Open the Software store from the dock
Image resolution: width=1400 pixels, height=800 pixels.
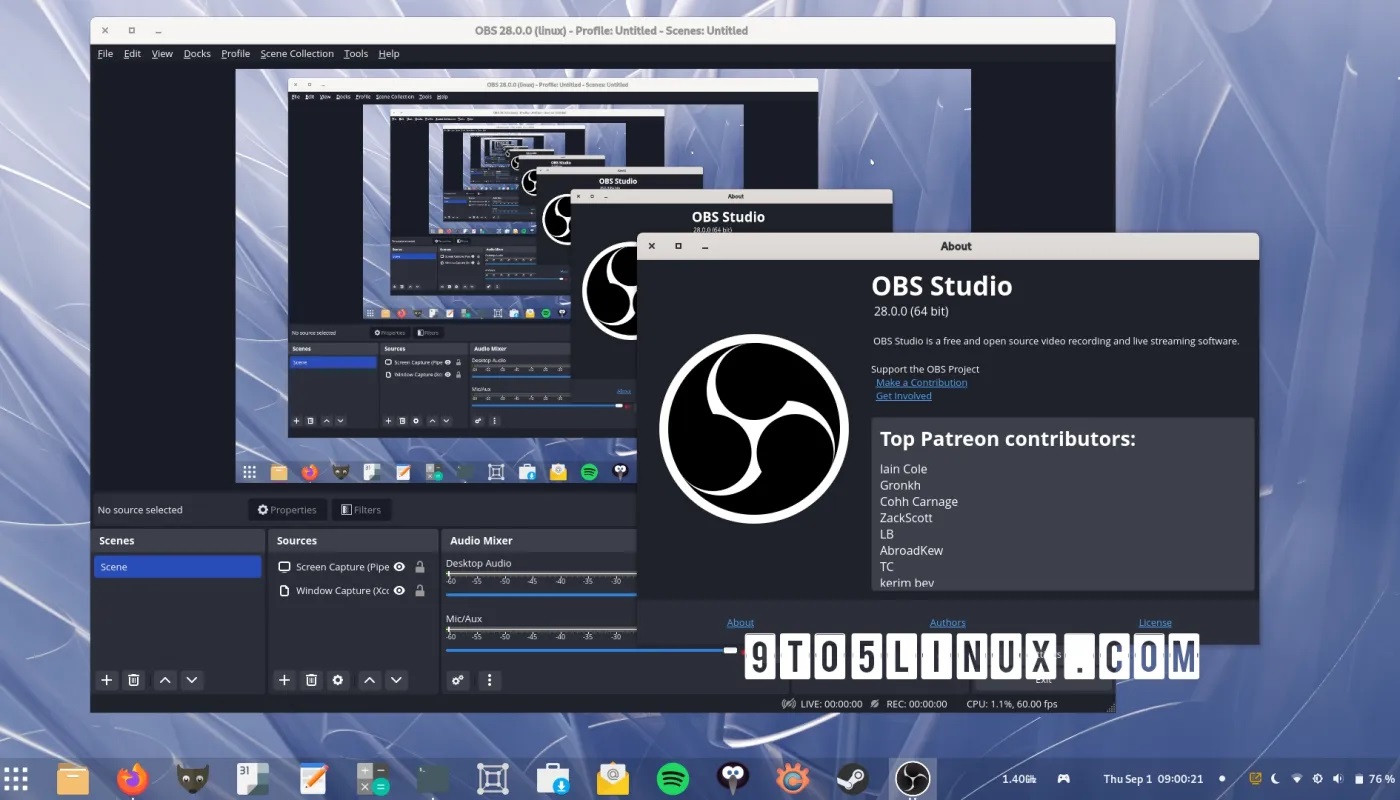pos(553,778)
